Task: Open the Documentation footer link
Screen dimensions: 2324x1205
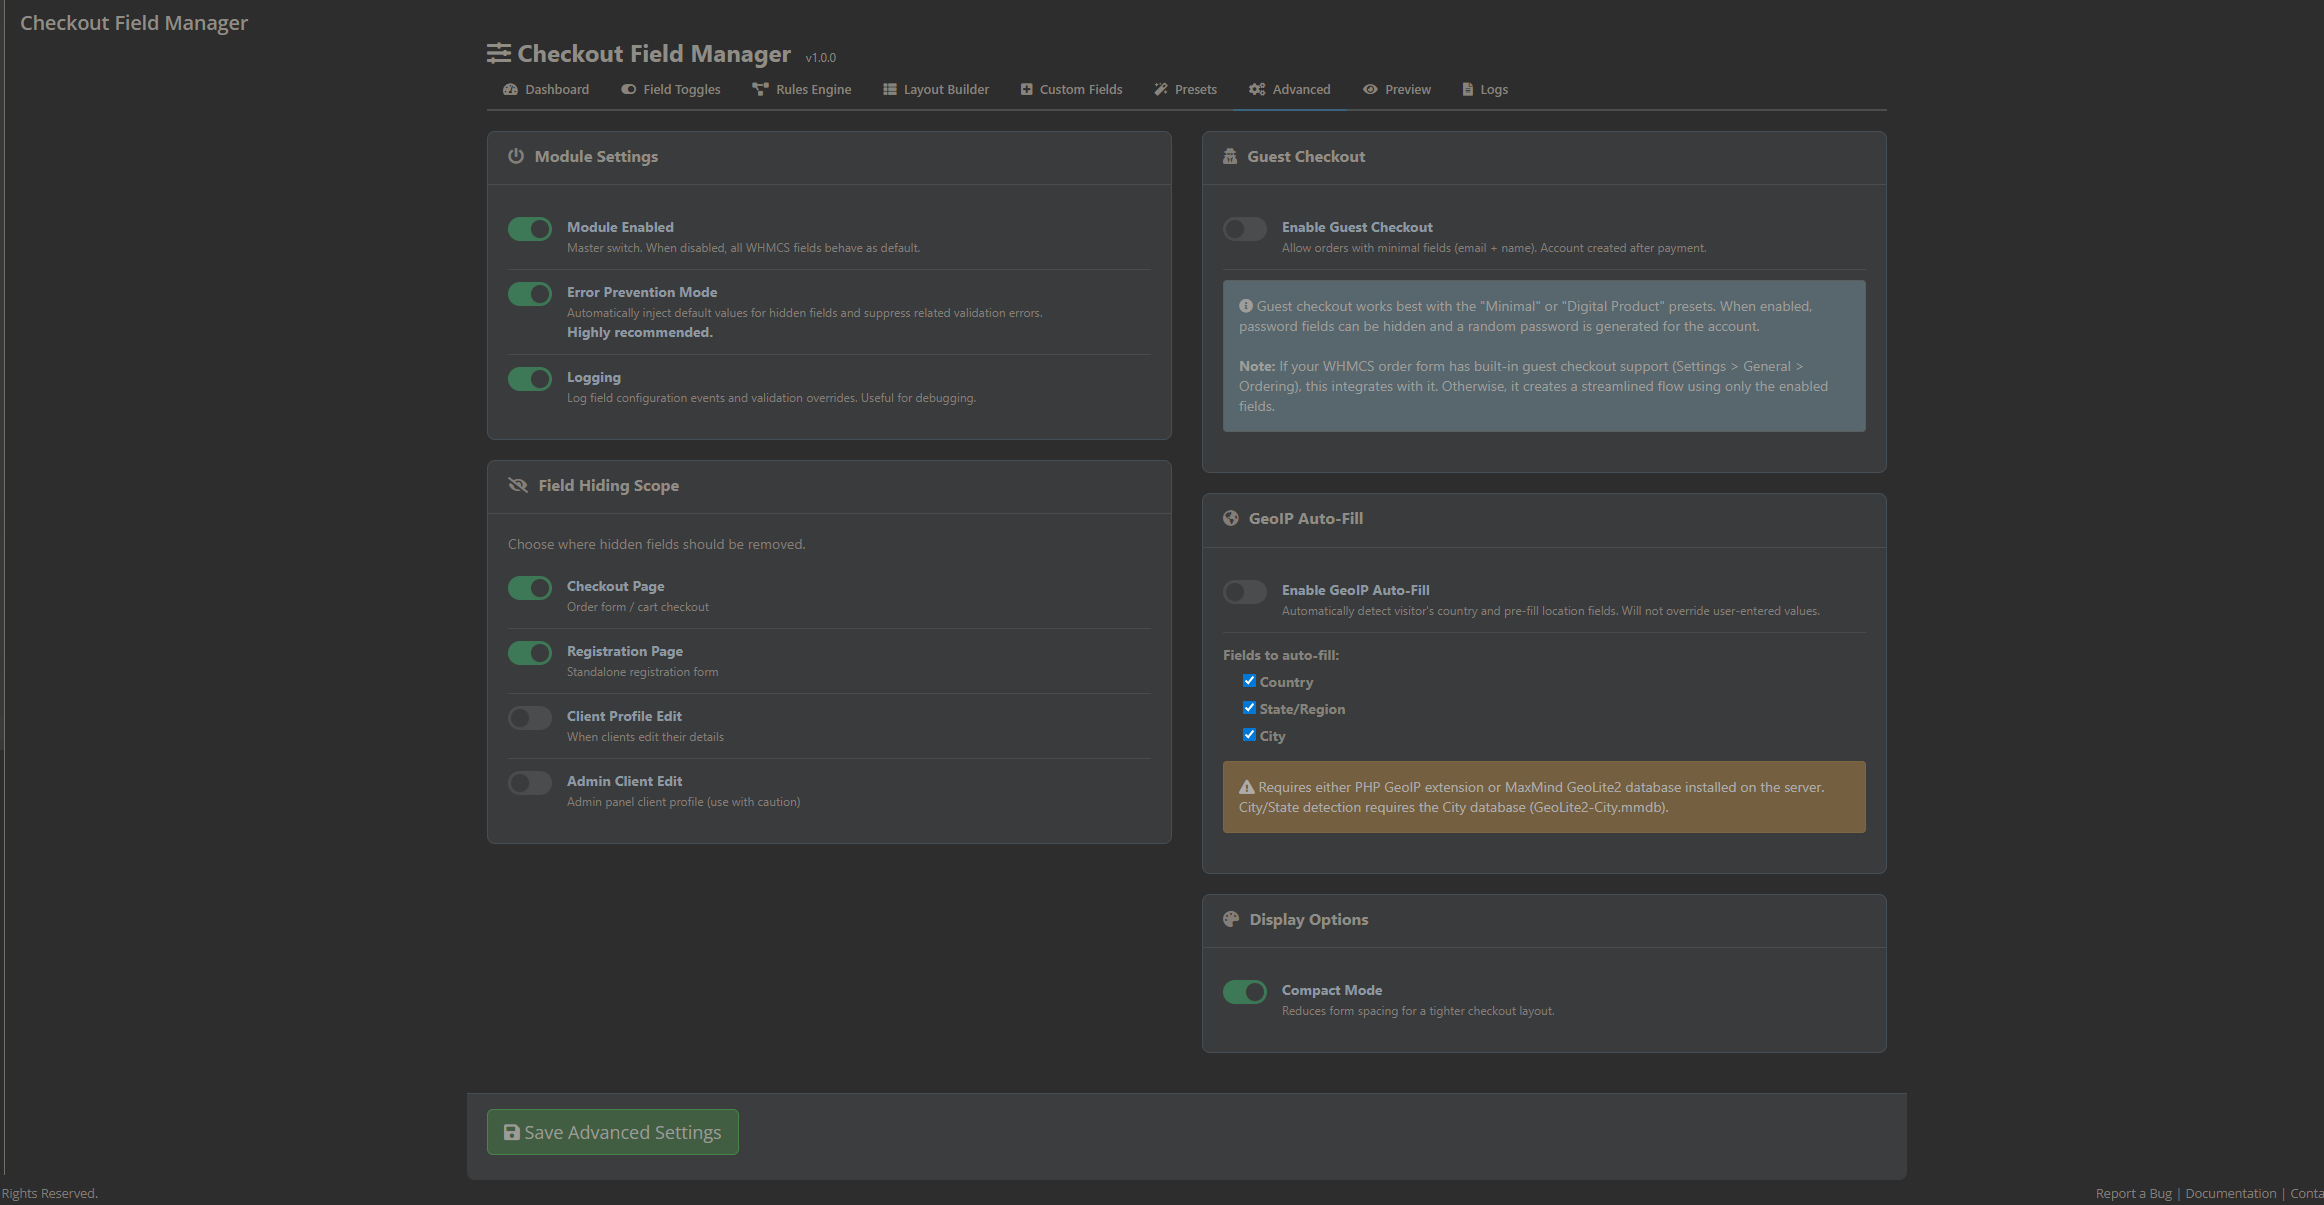Action: [x=2230, y=1194]
